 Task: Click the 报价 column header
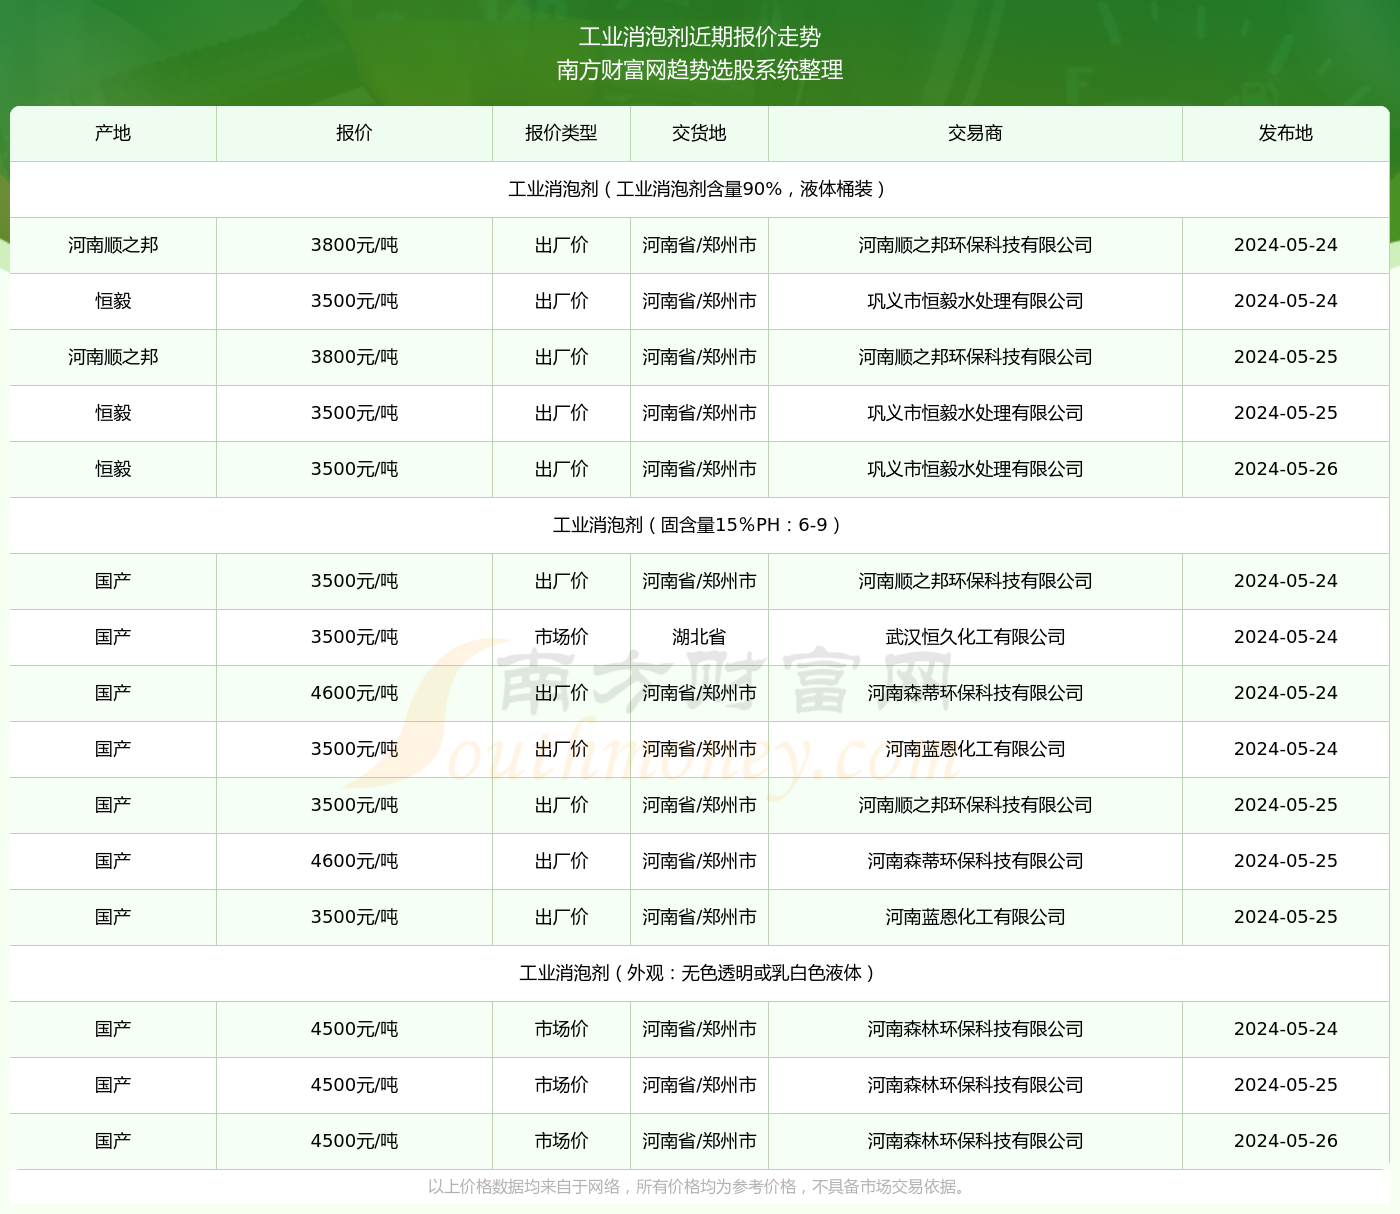click(354, 133)
